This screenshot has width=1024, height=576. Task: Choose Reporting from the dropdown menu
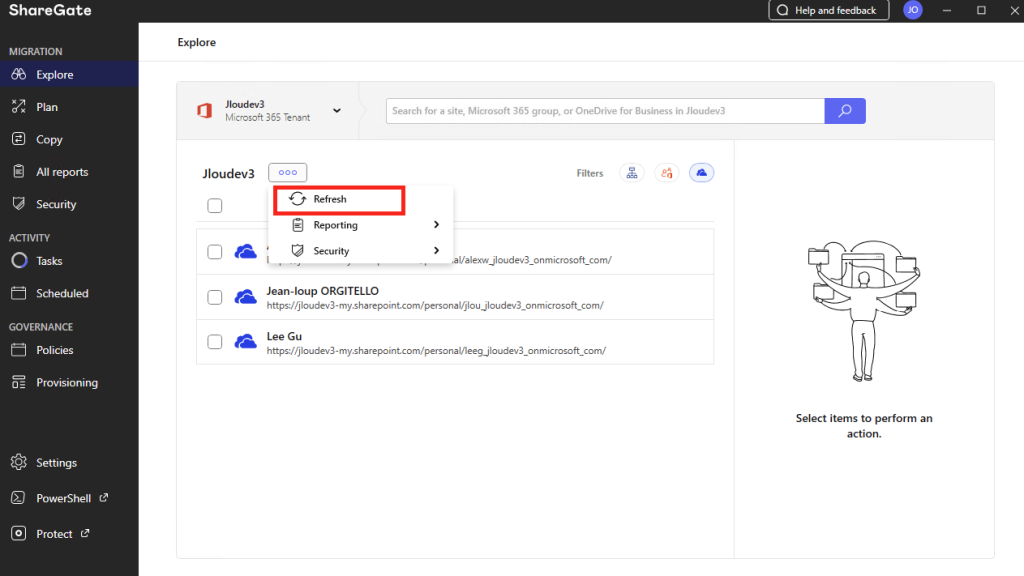coord(360,225)
